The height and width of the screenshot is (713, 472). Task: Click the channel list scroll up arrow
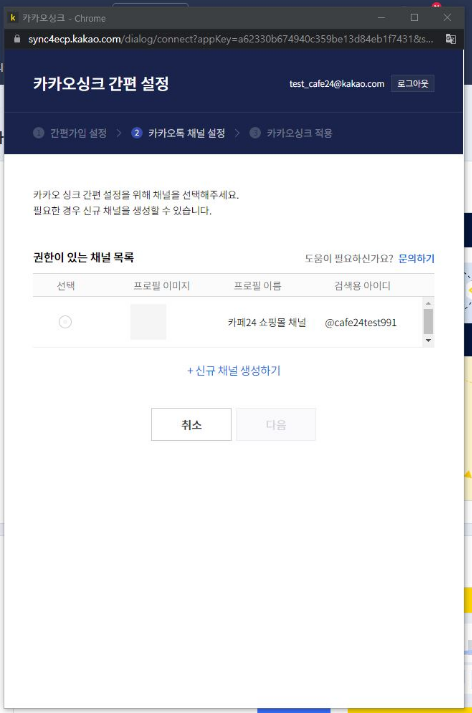428,303
